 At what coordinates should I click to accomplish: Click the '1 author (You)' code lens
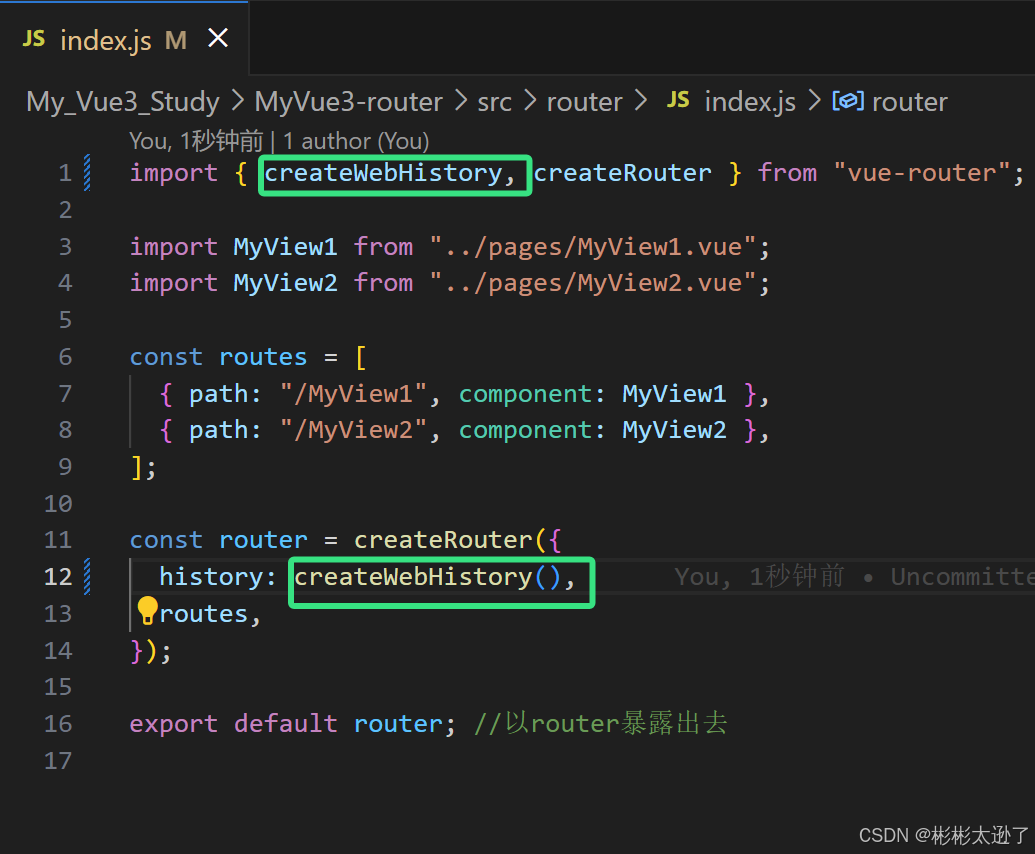[x=356, y=141]
